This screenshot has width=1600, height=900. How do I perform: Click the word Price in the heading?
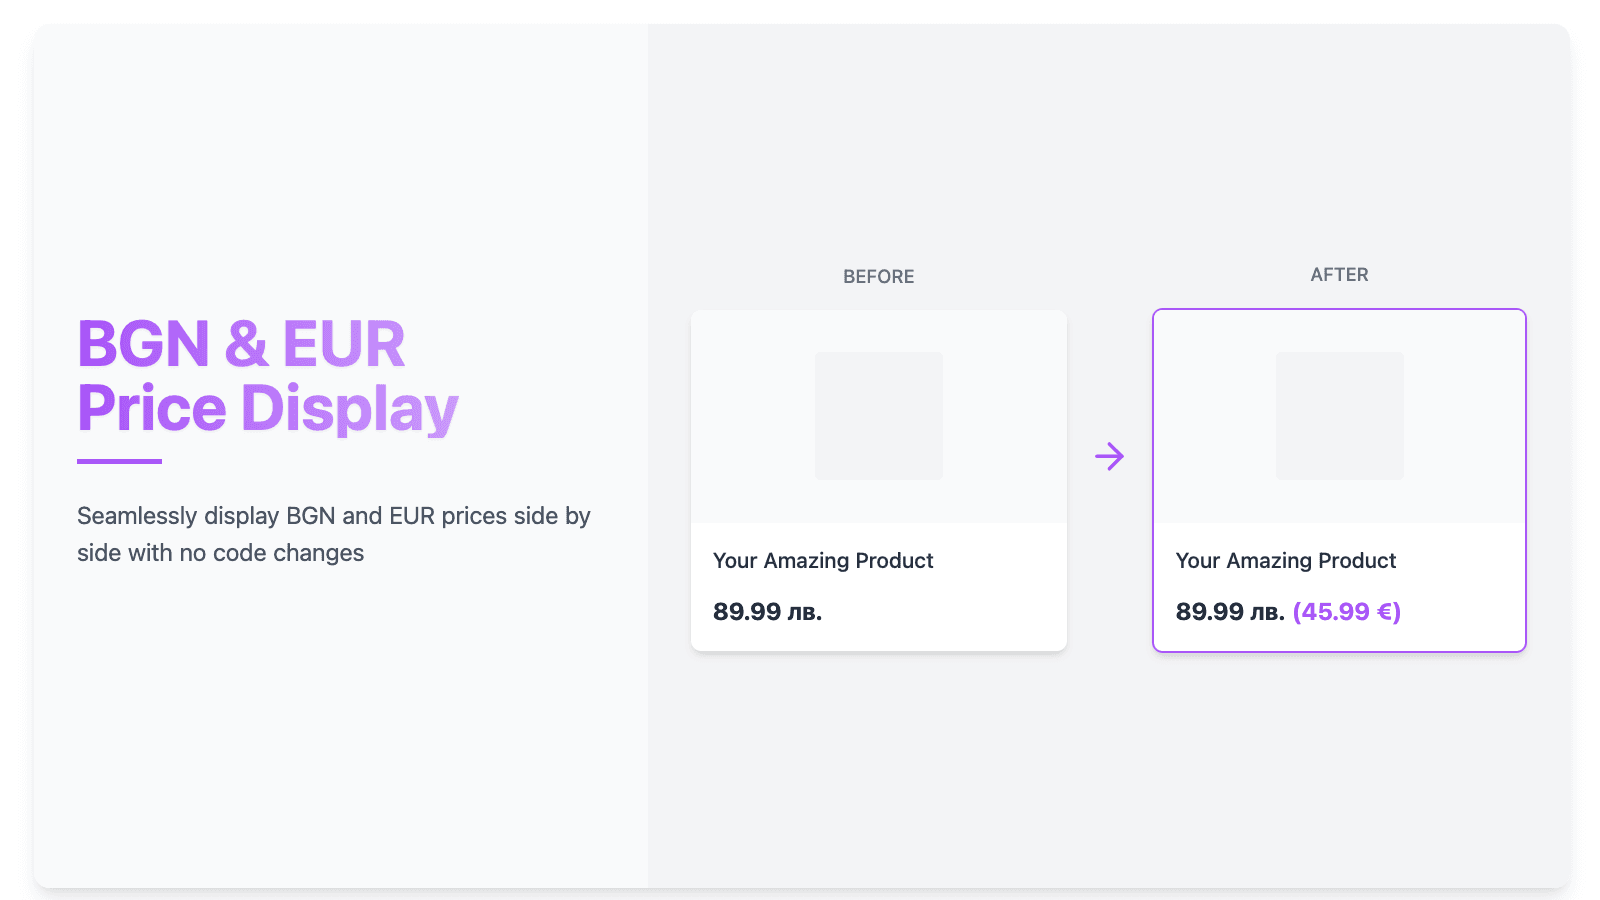152,409
